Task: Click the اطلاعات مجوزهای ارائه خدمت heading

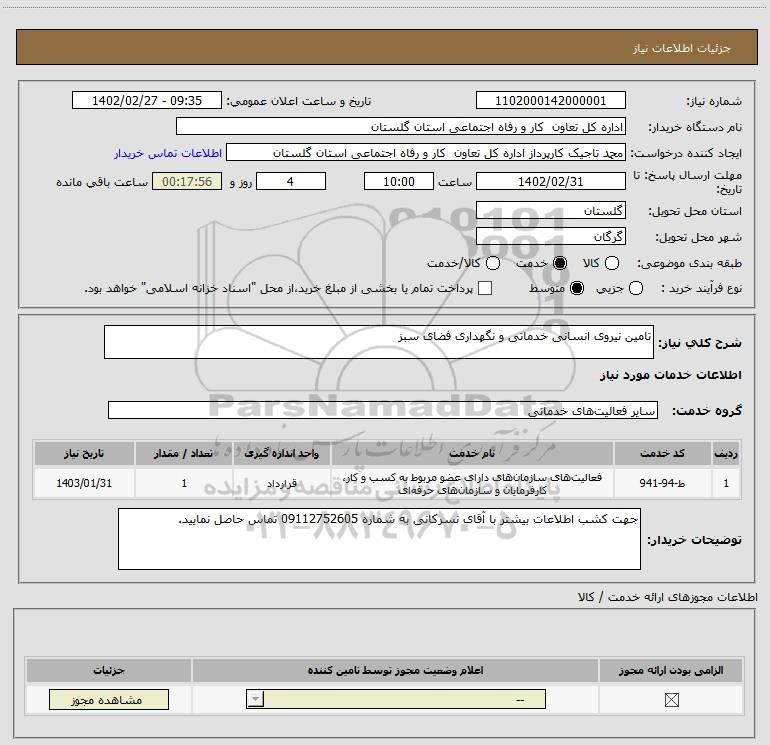Action: coord(667,597)
